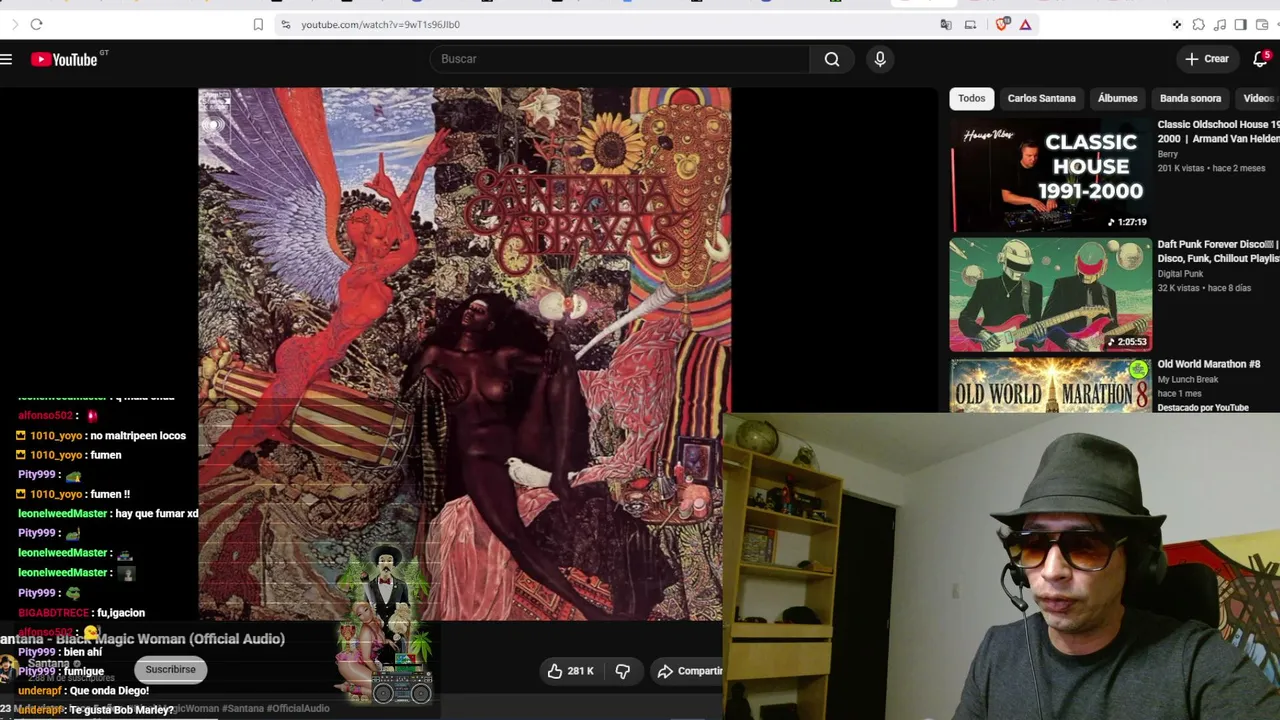Click the Buscar search field

click(619, 59)
